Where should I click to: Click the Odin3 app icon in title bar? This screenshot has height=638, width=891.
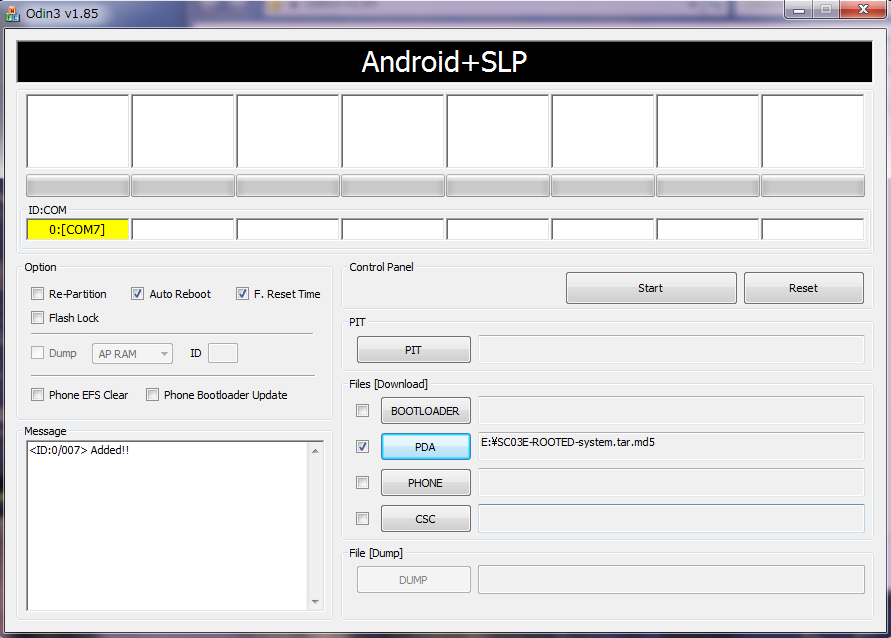[12, 14]
